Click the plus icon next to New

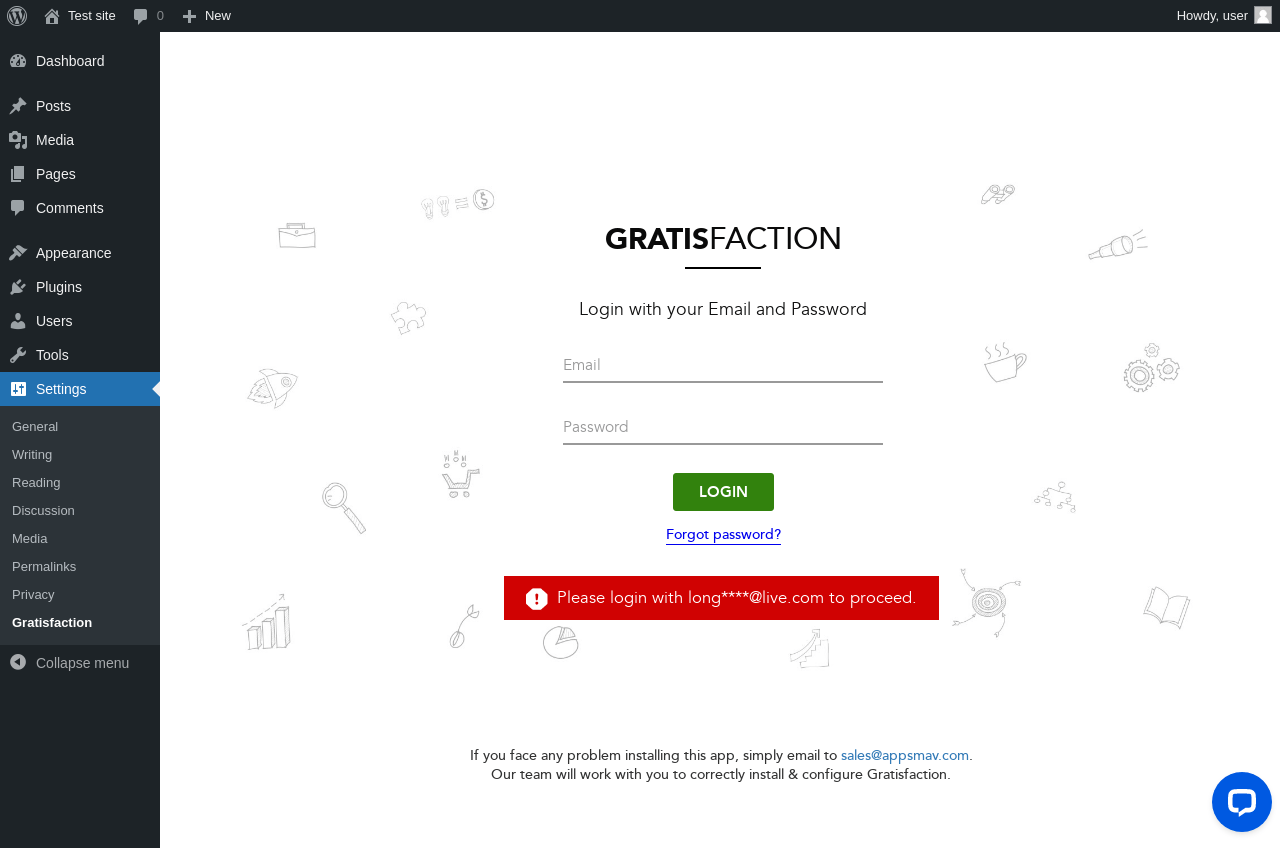pos(189,16)
